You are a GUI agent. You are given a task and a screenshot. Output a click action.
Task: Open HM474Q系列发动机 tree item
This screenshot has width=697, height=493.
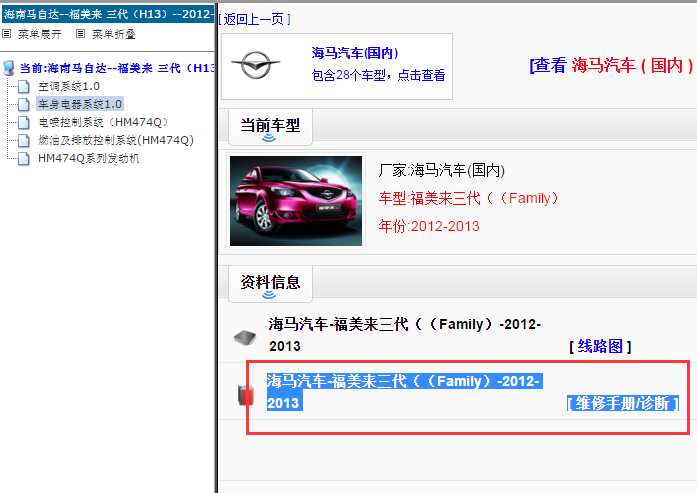[88, 158]
